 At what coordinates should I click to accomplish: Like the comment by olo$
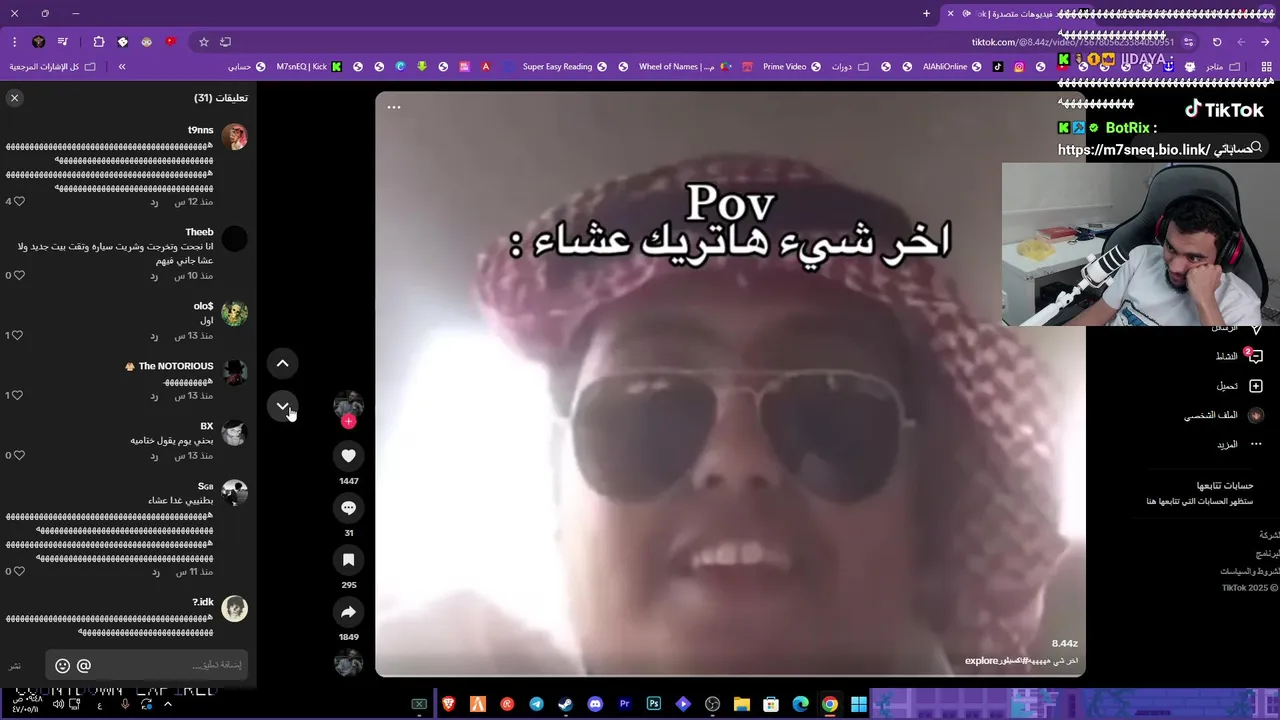pos(19,335)
